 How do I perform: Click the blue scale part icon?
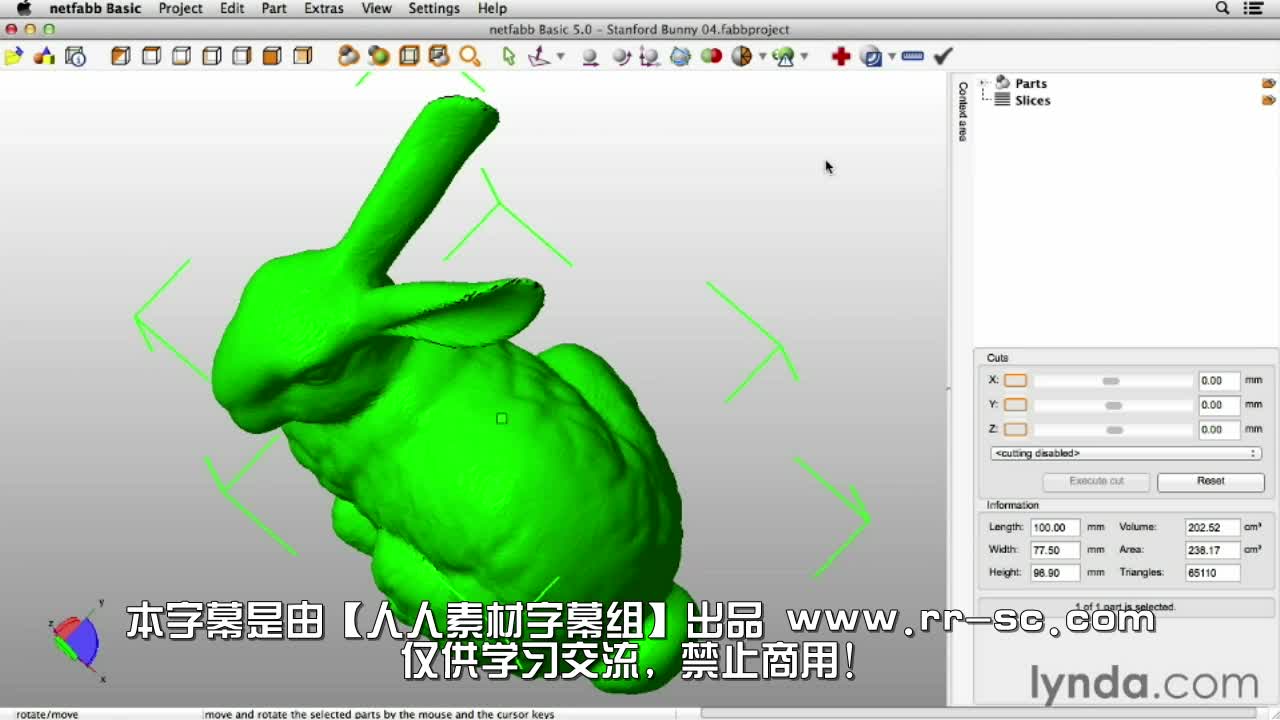tap(680, 57)
